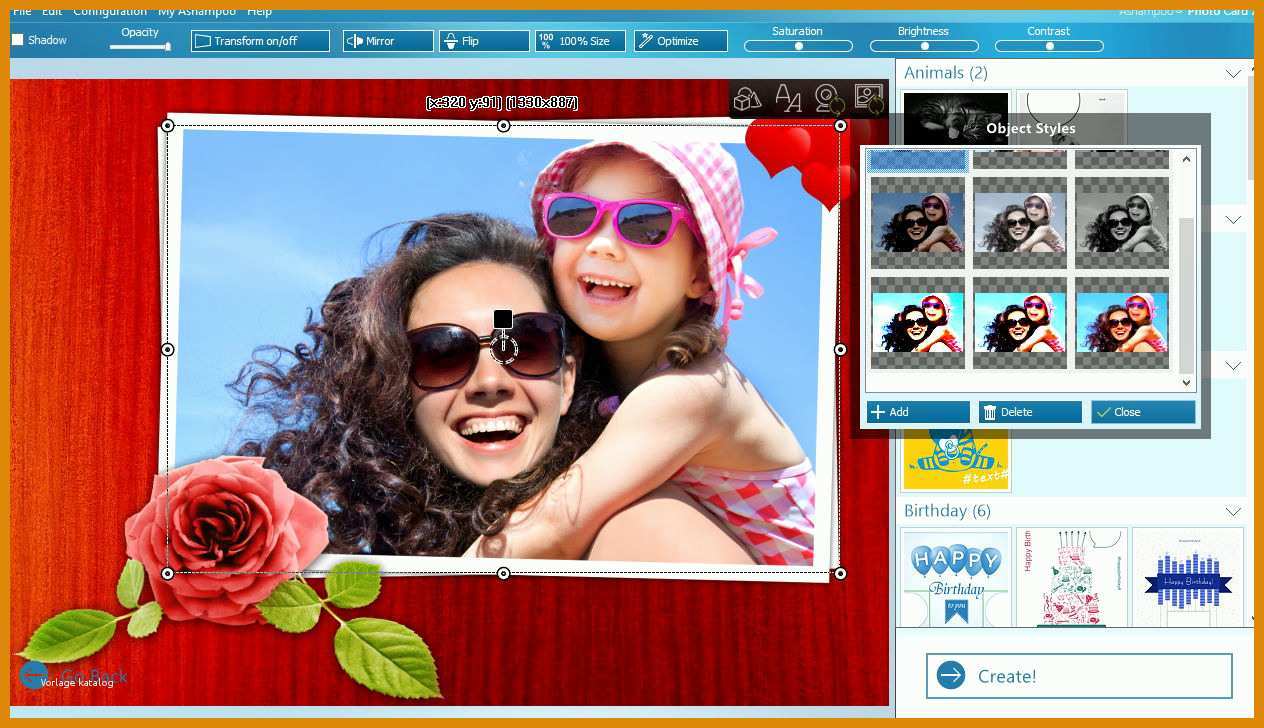1264x728 pixels.
Task: Click the top-left corner handle of the photo
Action: click(x=168, y=126)
